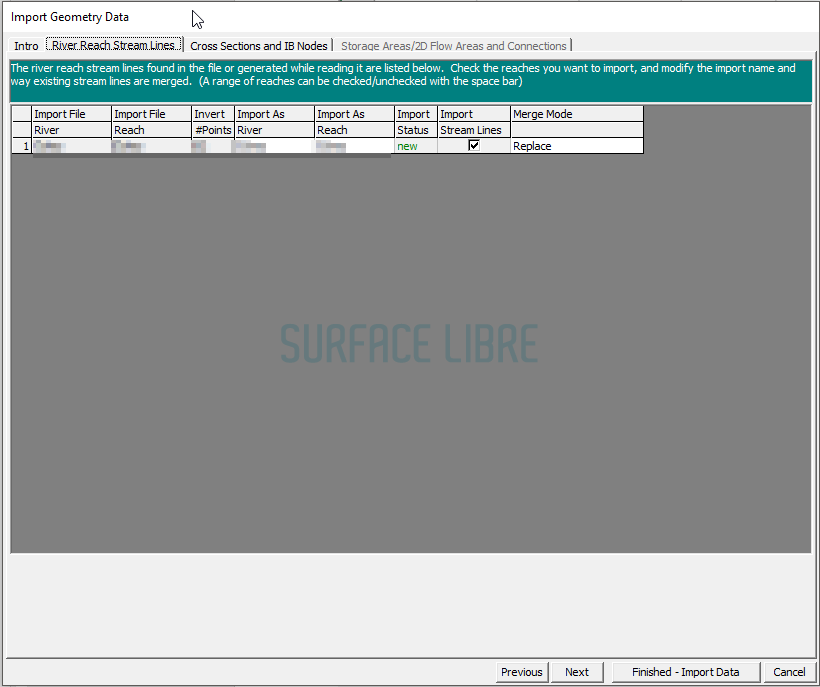Open Merge Mode cell showing Replace
The width and height of the screenshot is (820, 687).
coord(576,146)
